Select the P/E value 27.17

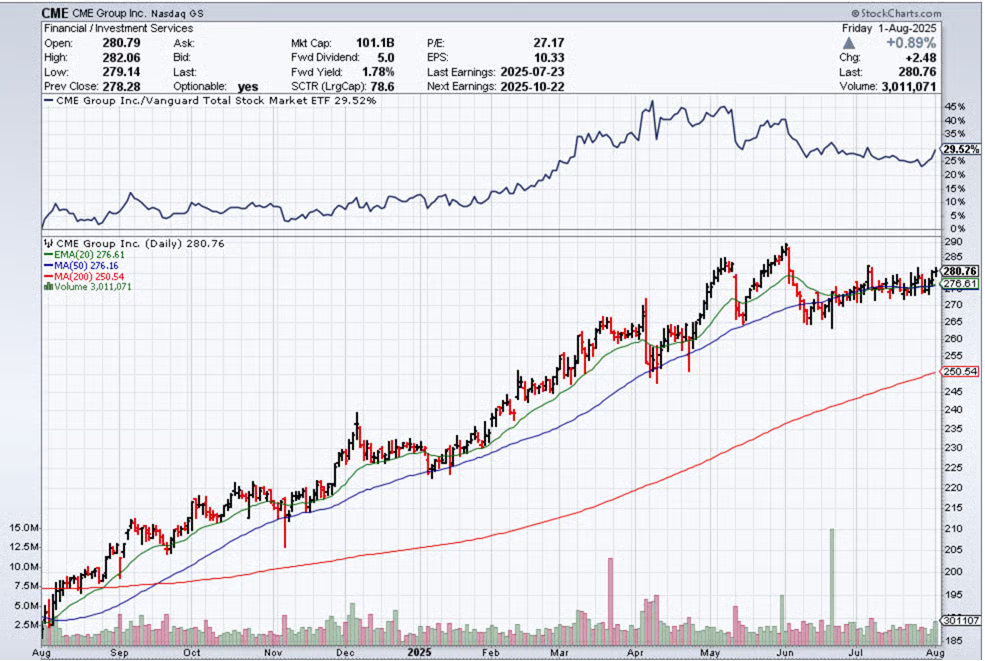tap(548, 43)
